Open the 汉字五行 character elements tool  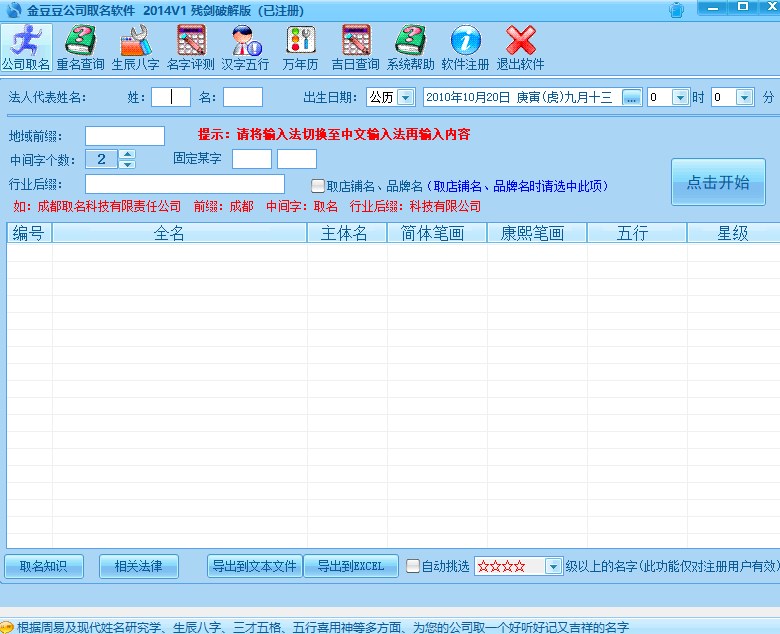245,47
